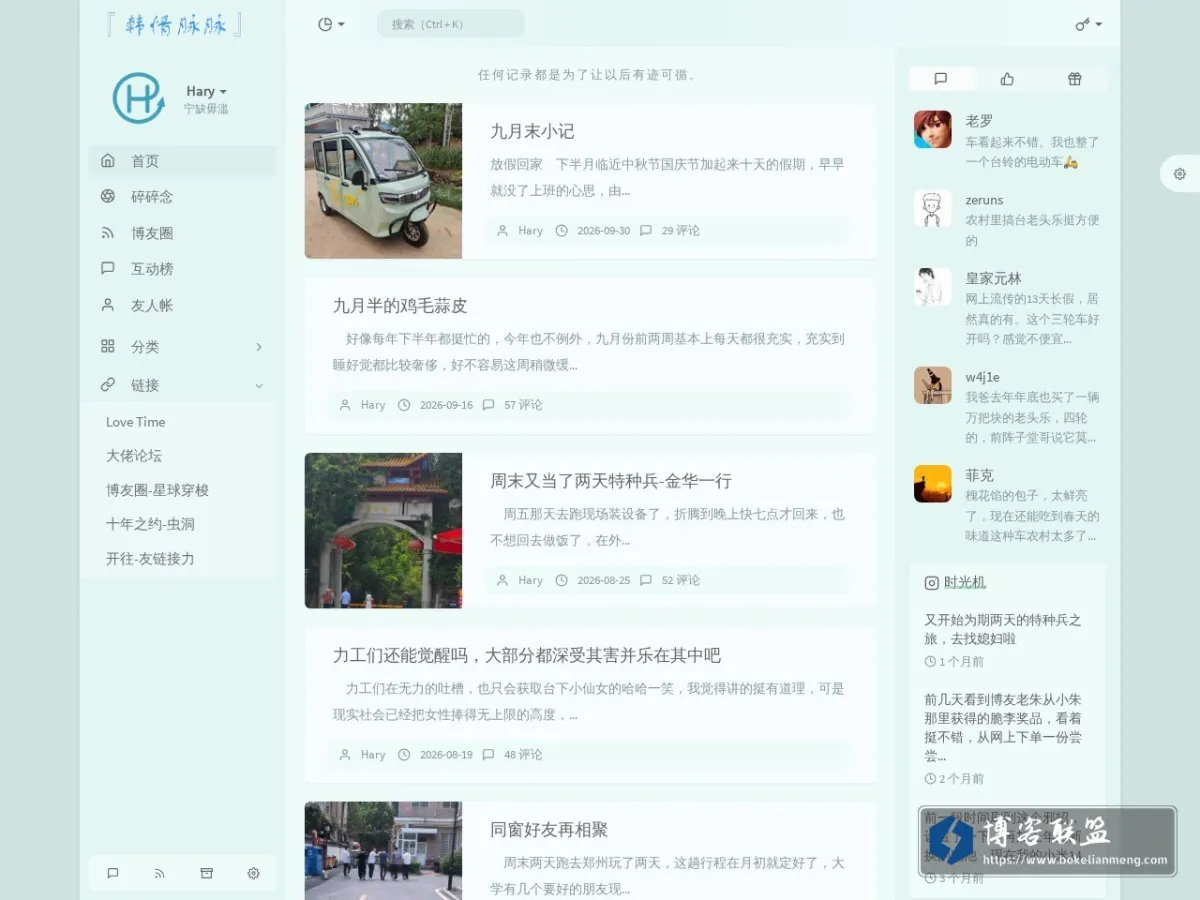
Task: Switch to the gift tab in right panel
Action: pos(1074,79)
